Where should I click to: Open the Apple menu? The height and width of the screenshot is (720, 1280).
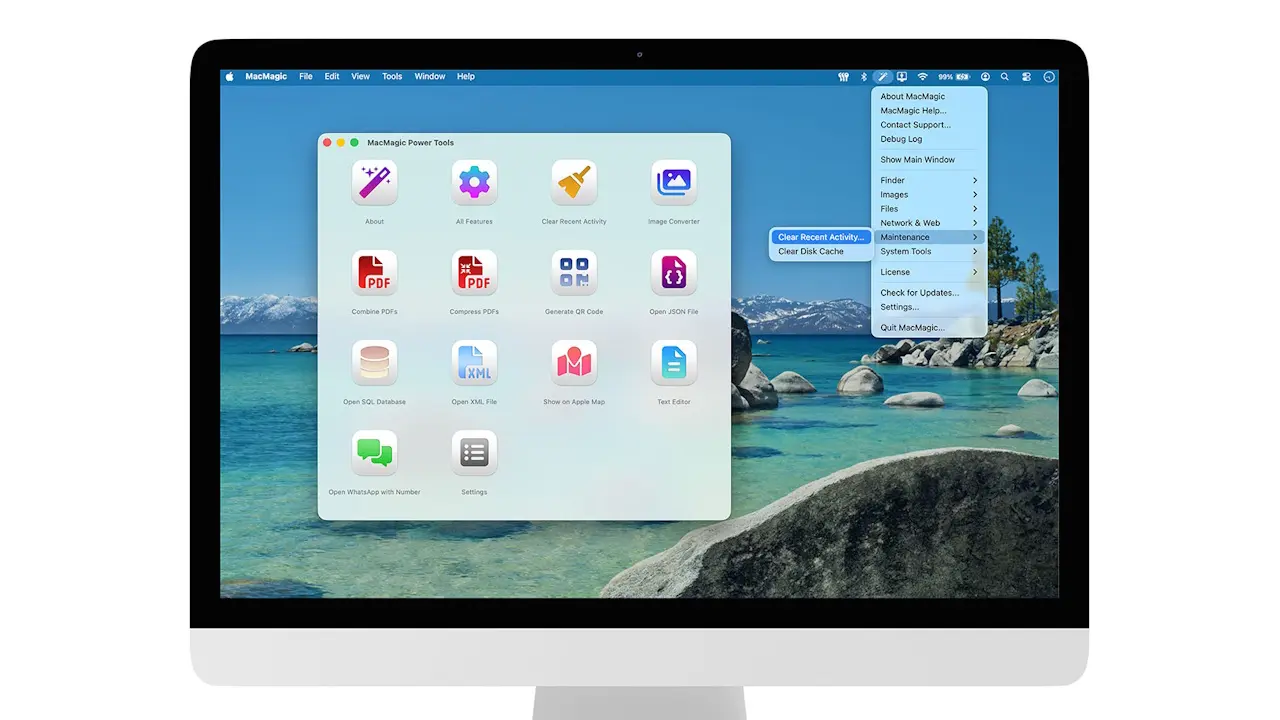click(x=229, y=76)
